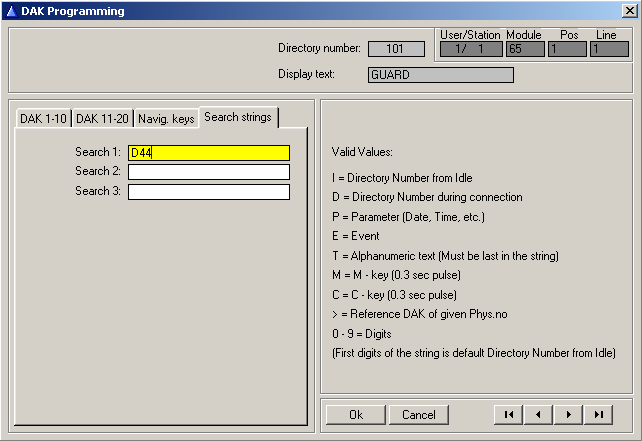The width and height of the screenshot is (642, 441).
Task: Close the DAK Programming window
Action: pyautogui.click(x=627, y=11)
